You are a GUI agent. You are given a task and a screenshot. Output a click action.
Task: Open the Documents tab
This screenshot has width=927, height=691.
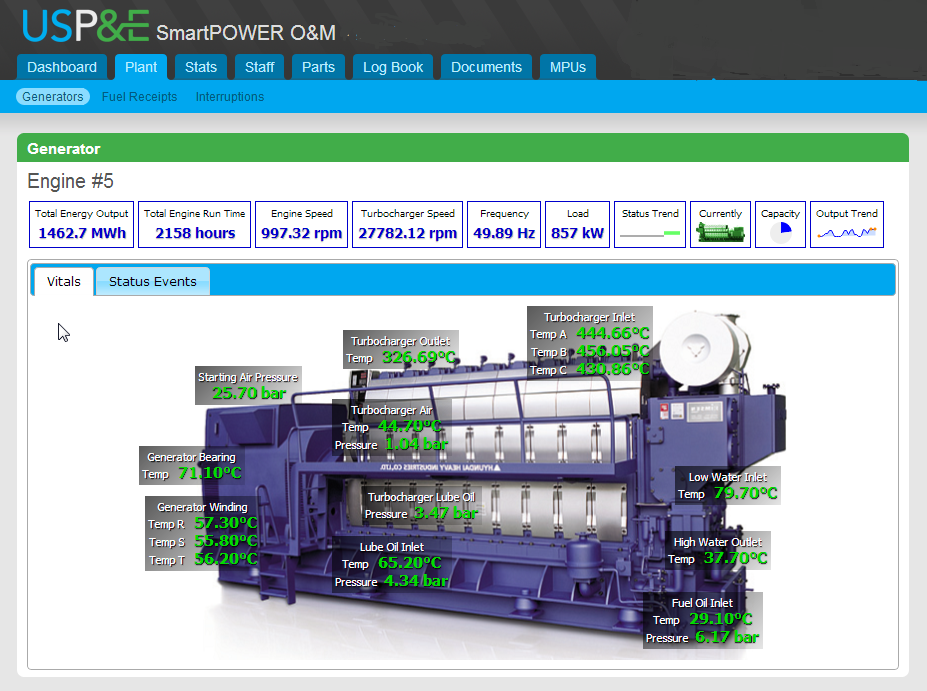point(486,67)
